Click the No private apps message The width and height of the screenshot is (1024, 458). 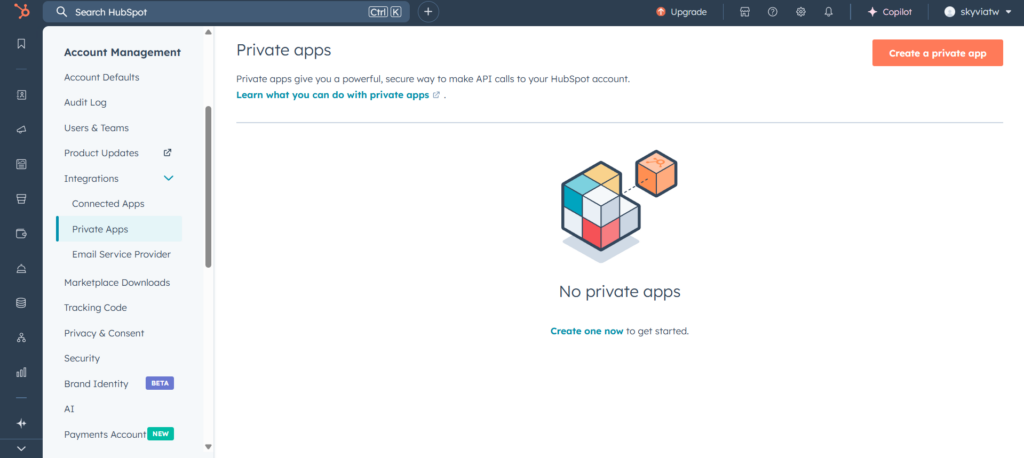620,291
